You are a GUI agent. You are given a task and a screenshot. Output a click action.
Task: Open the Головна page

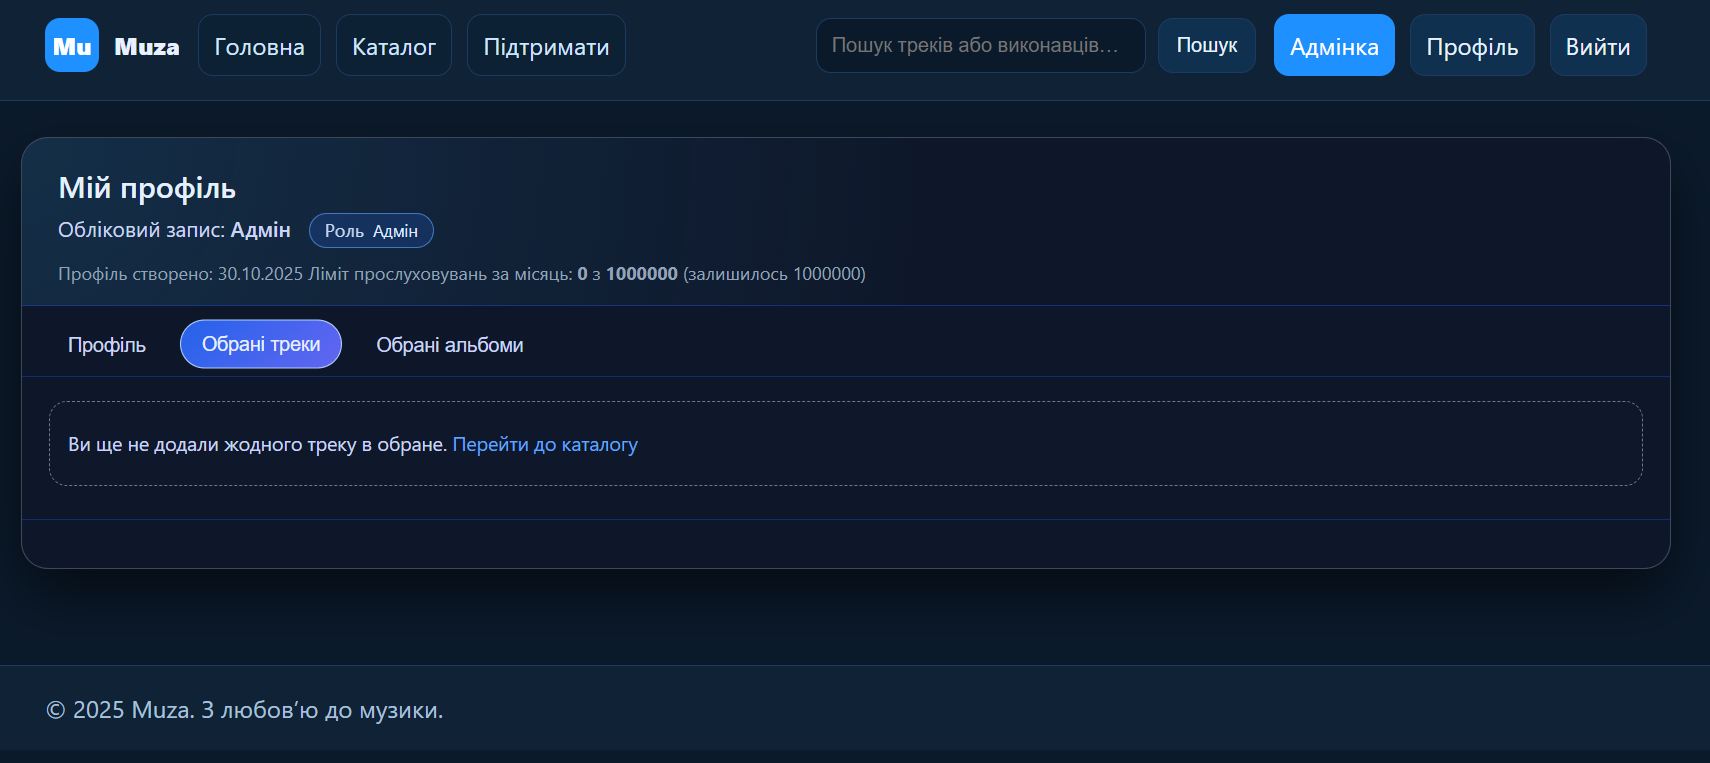coord(259,46)
